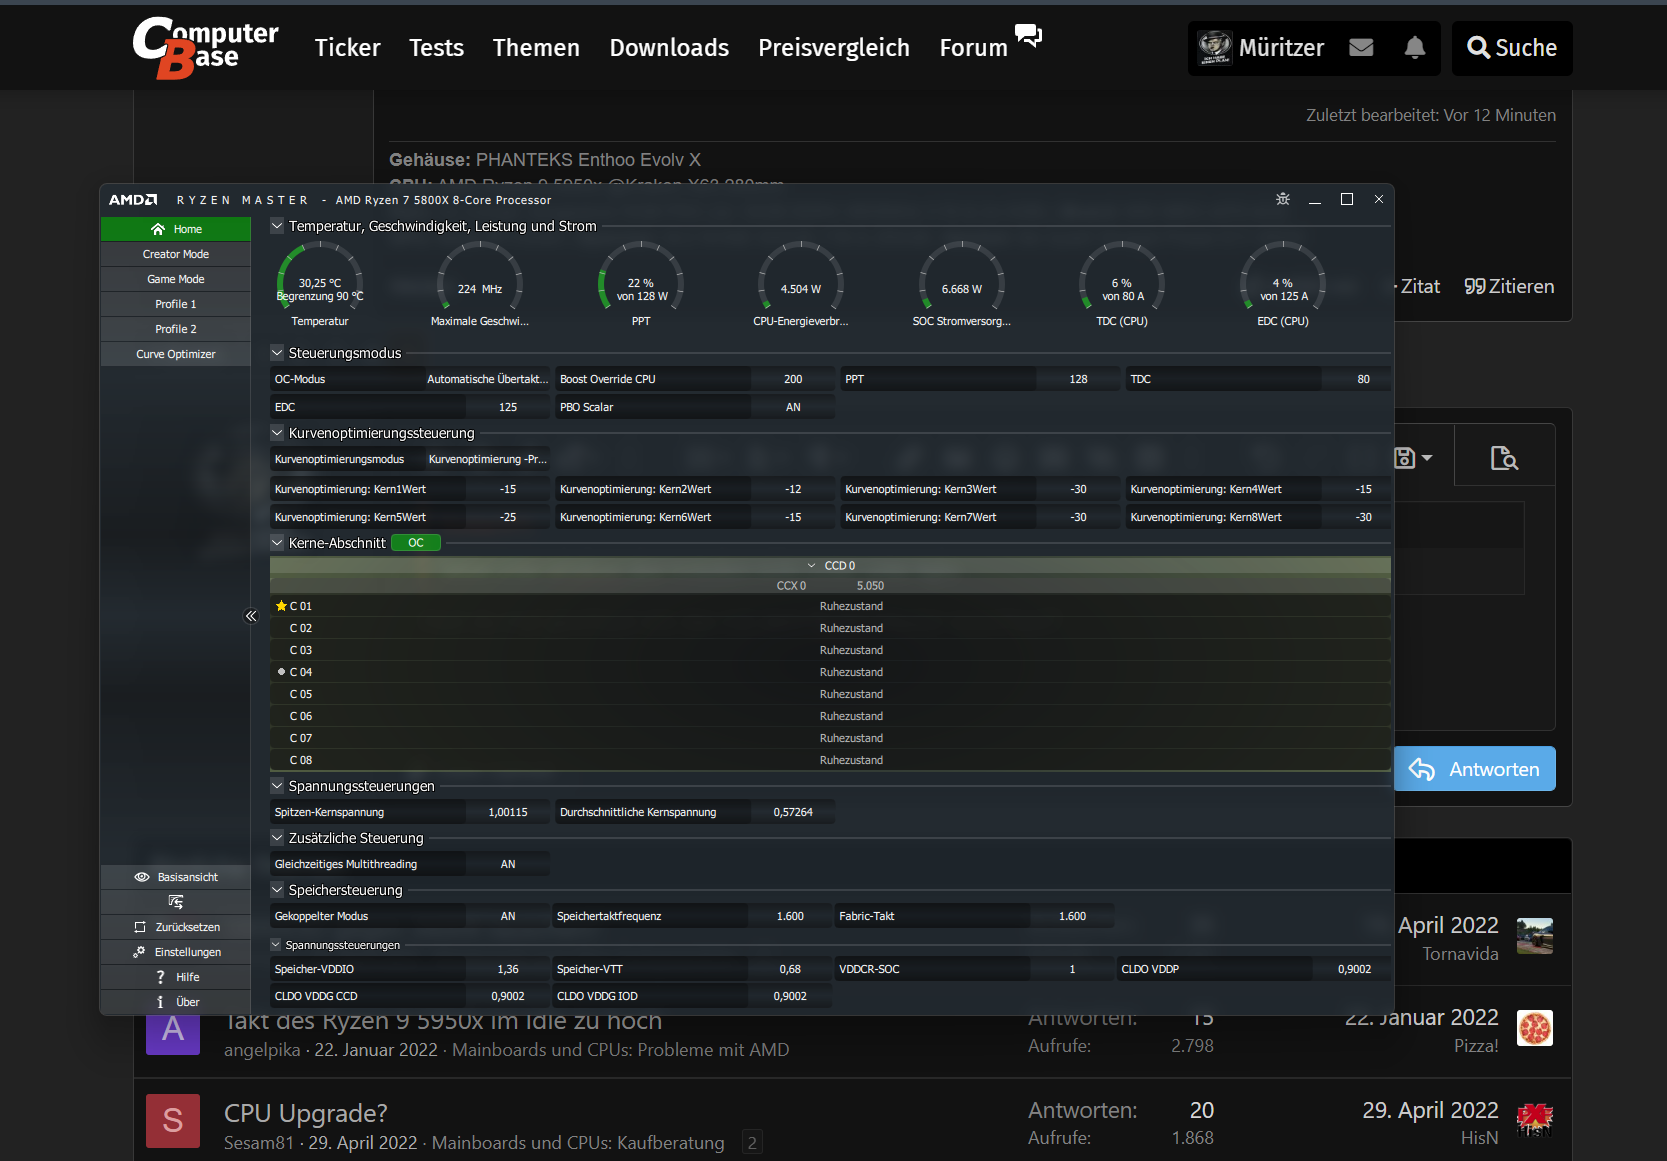Collapse the Kurvenoptimierungssteuerung section
This screenshot has height=1161, width=1667.
pos(277,433)
